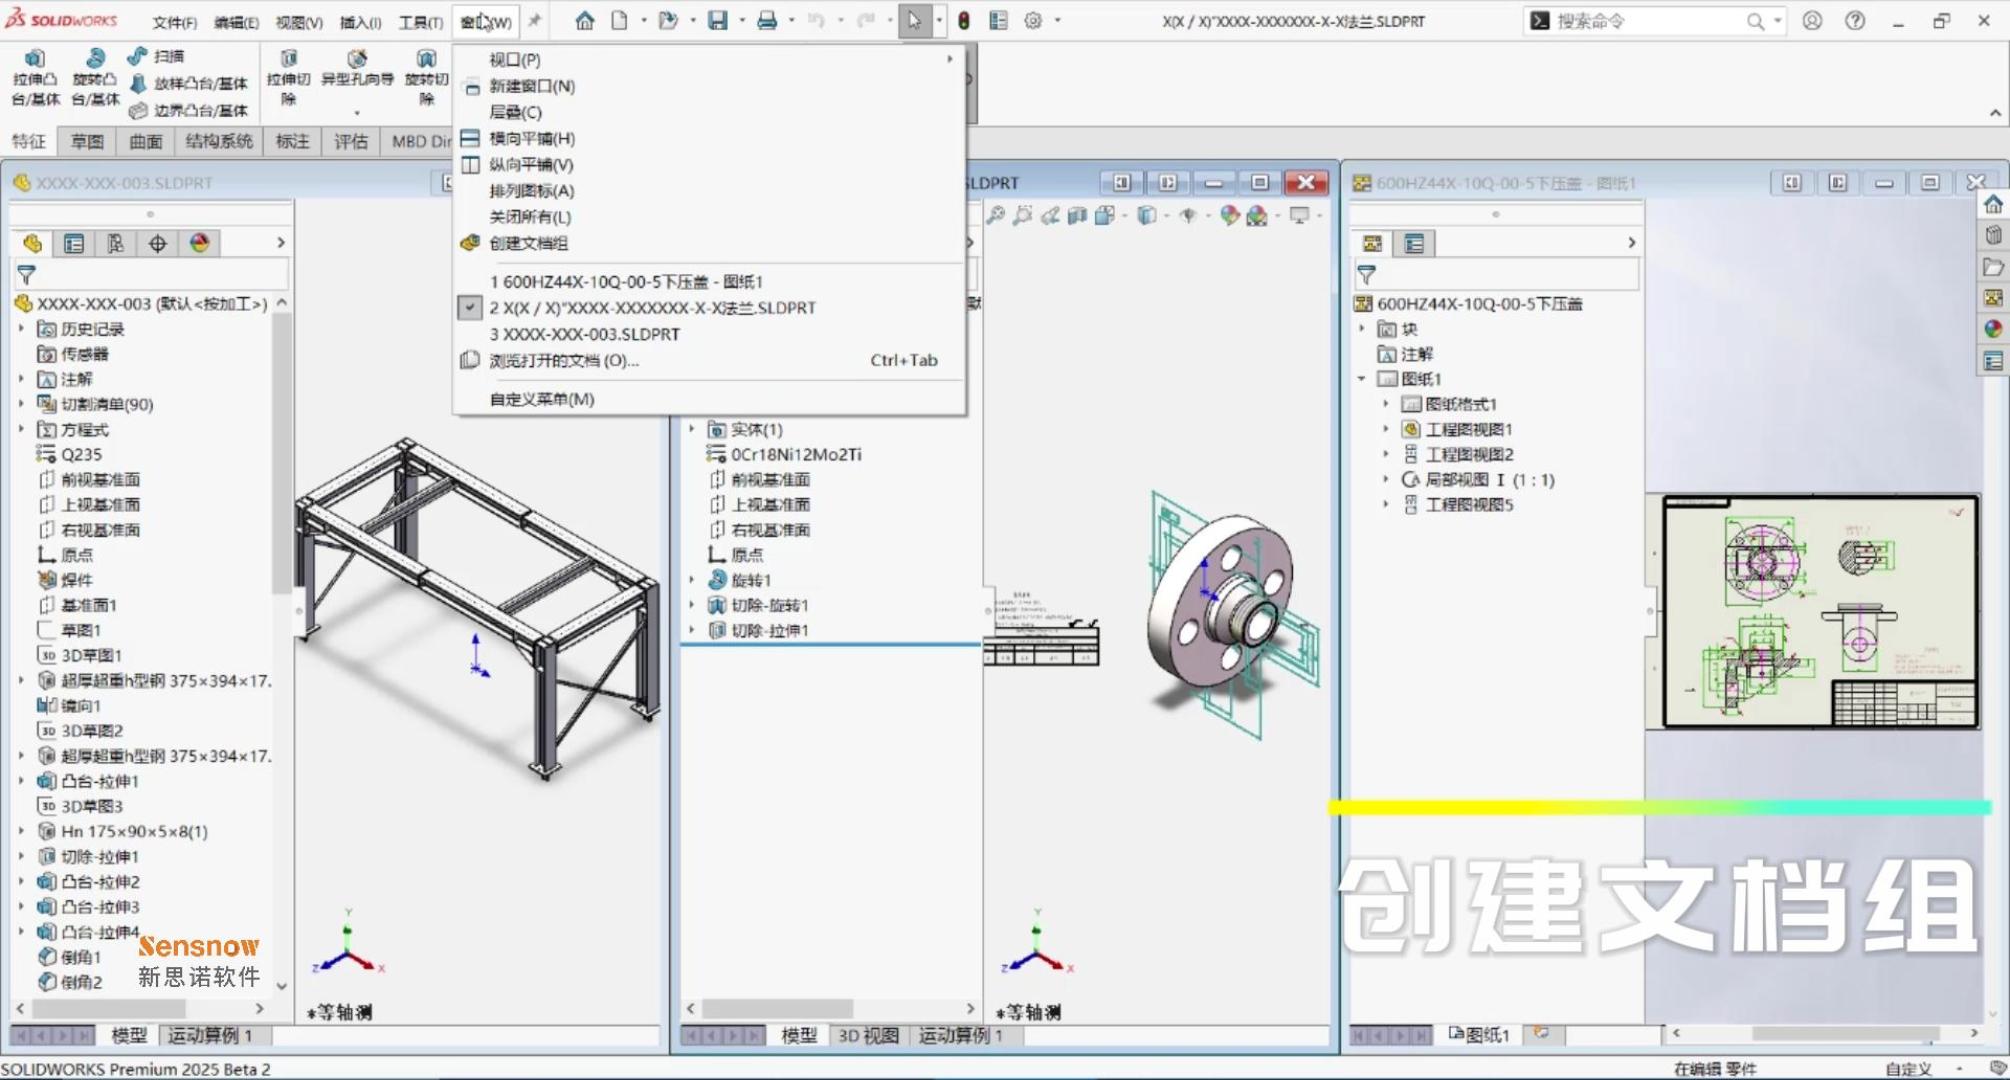The image size is (2010, 1080).
Task: Click the Save icon in the top toolbar
Action: click(717, 21)
